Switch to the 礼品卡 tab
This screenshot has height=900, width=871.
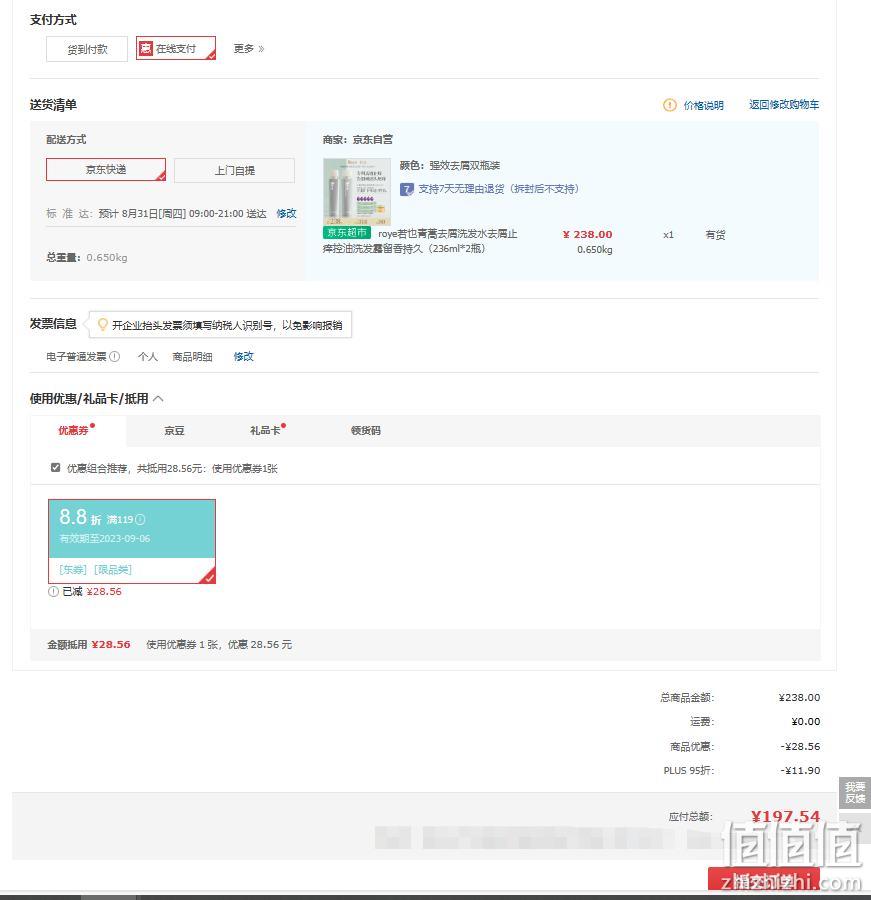(265, 430)
